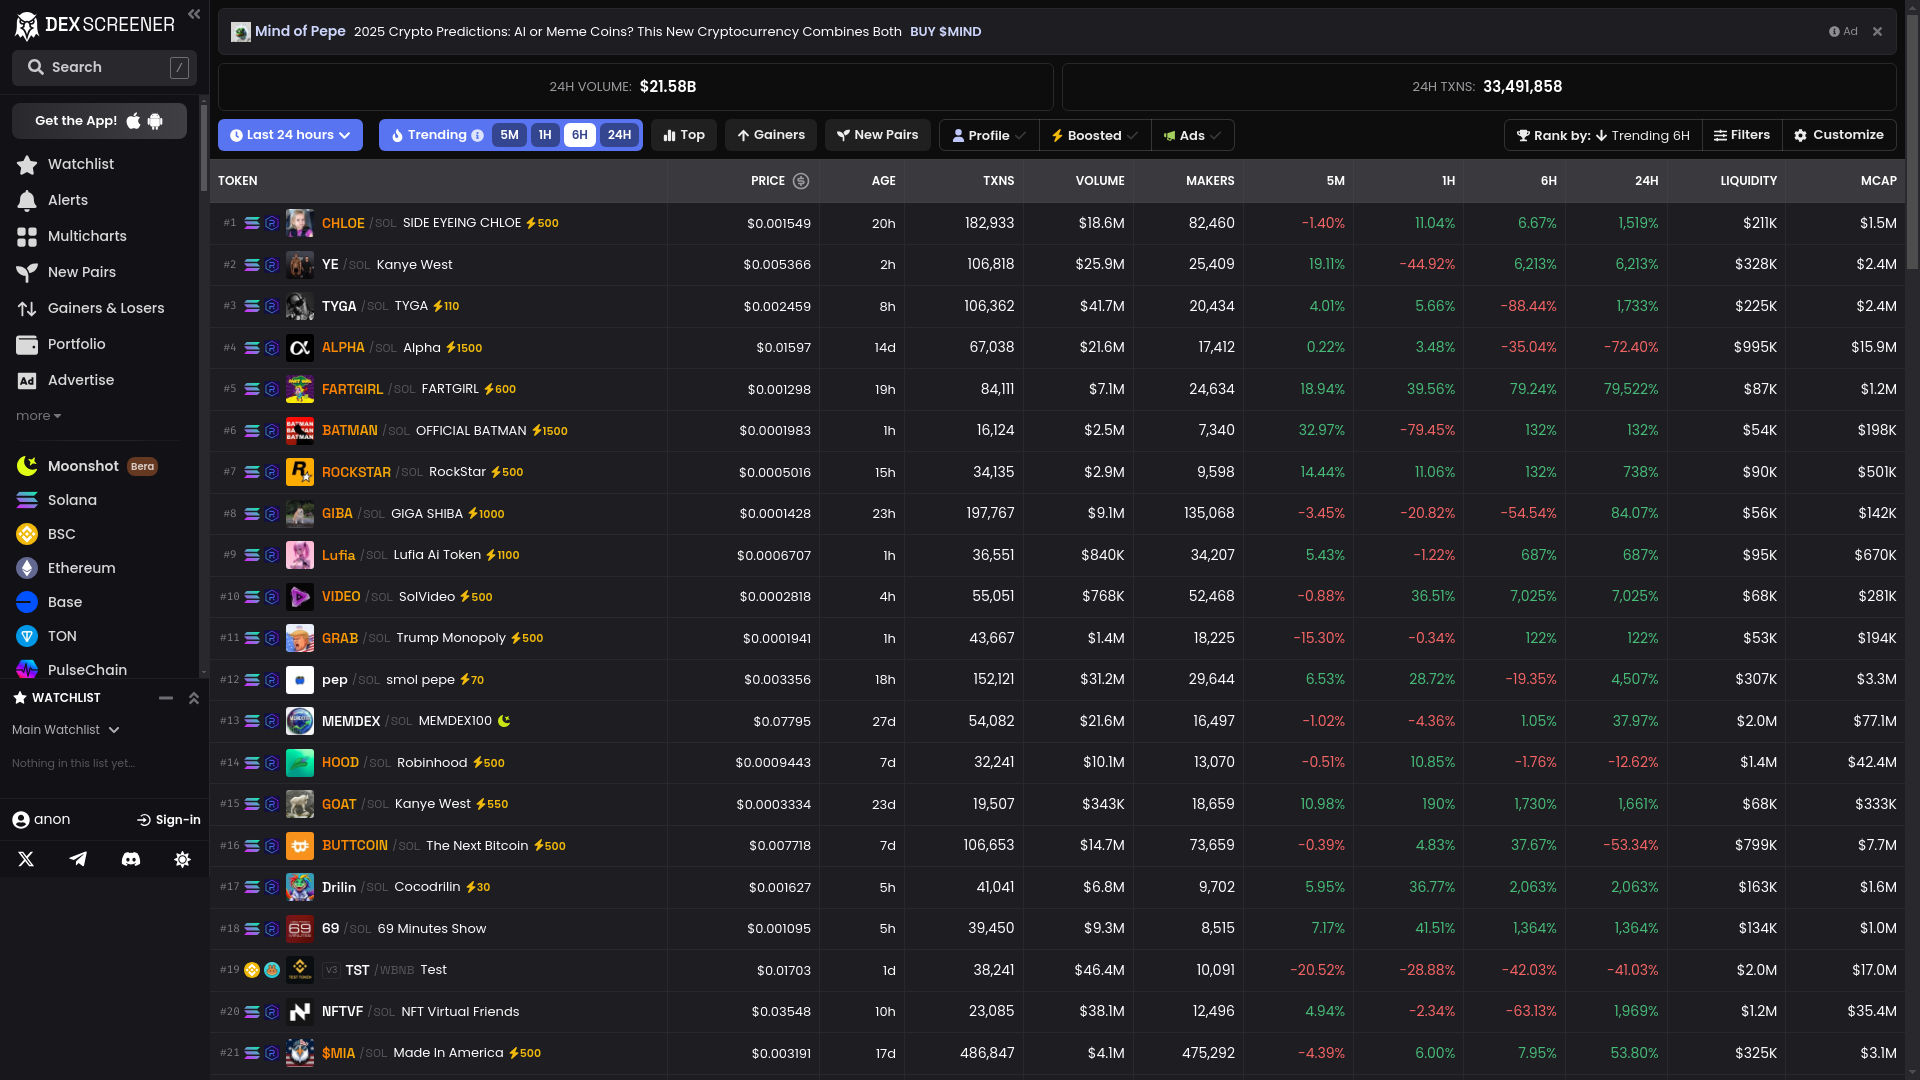Close the Mind of Pepe ad banner
Viewport: 1920px width, 1080px height.
(1877, 32)
